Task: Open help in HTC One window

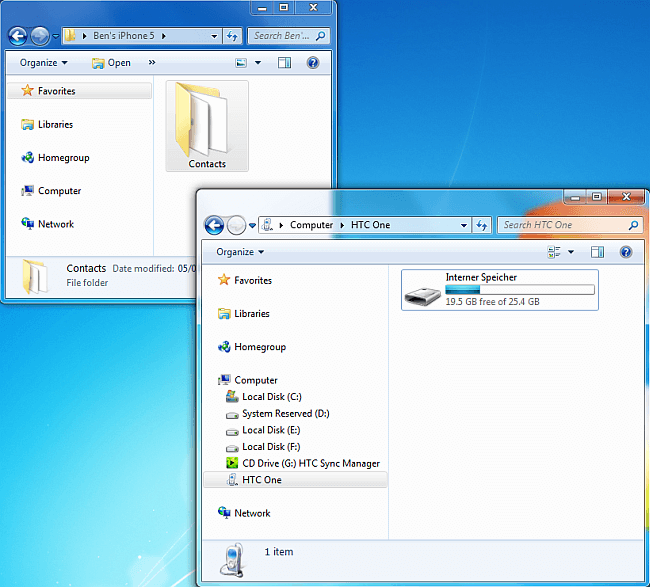Action: [x=626, y=252]
